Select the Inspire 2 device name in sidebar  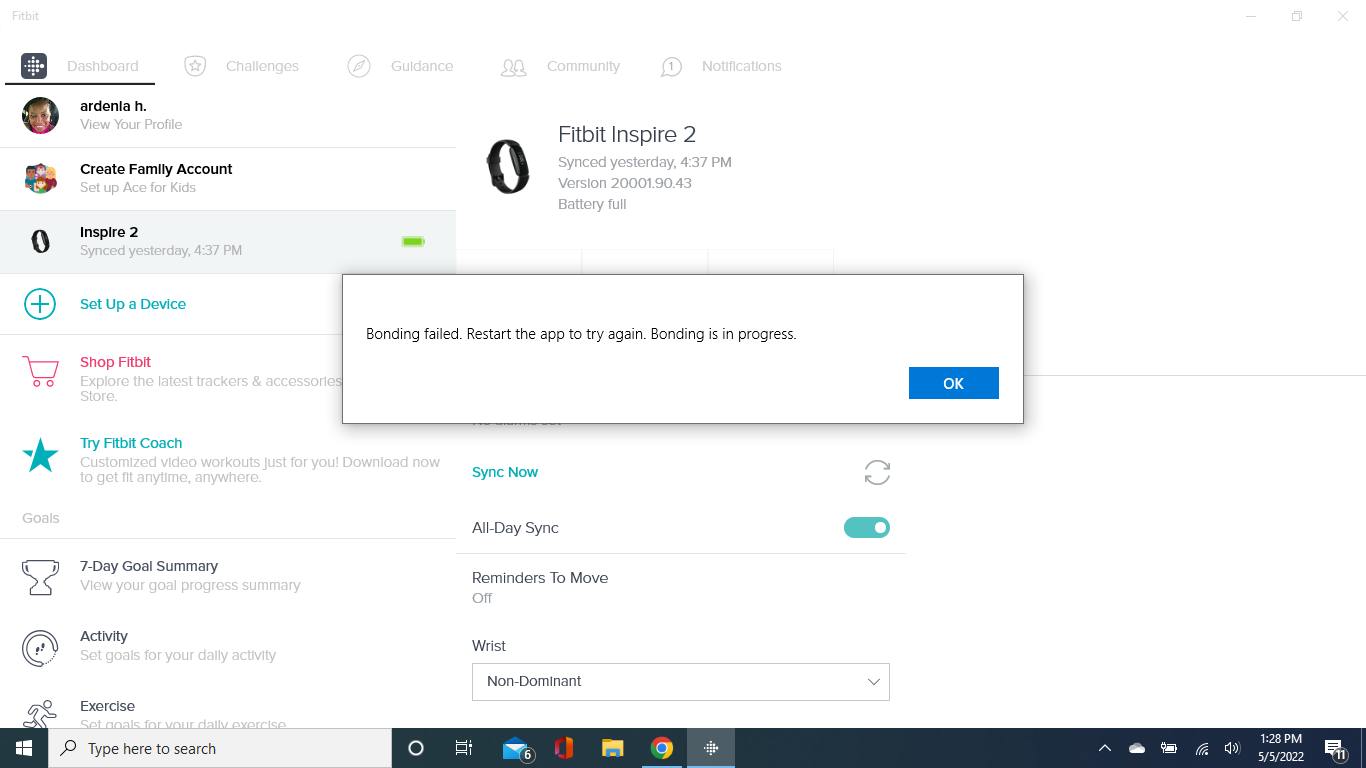pos(109,232)
